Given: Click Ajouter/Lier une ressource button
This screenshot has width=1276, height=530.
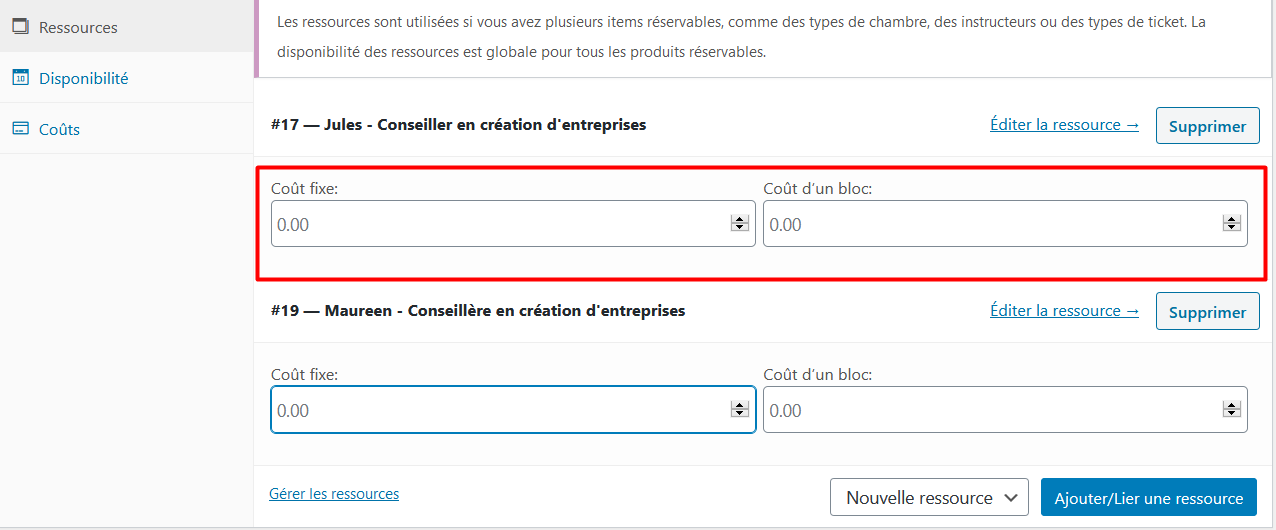Looking at the screenshot, I should (1148, 498).
